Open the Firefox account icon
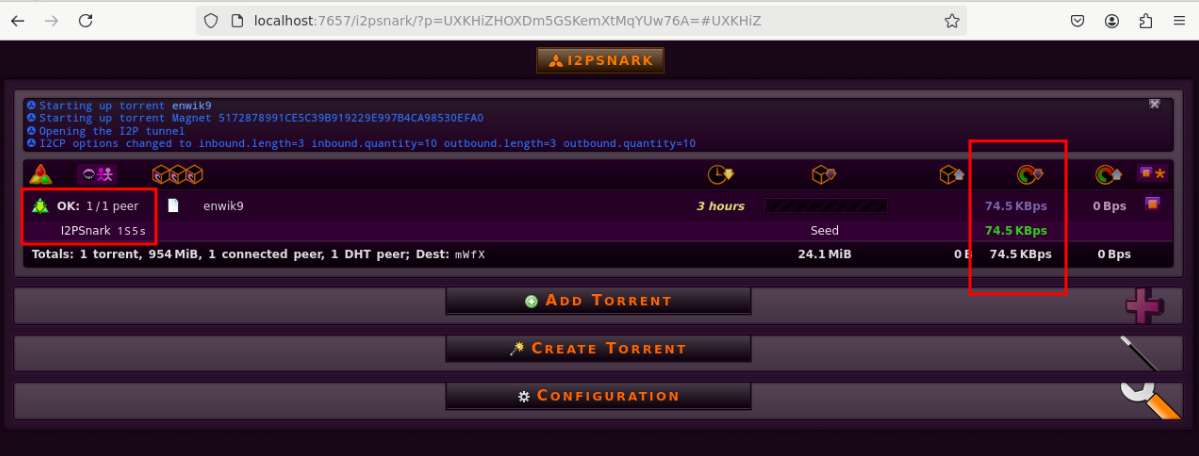This screenshot has height=456, width=1199. tap(1112, 21)
